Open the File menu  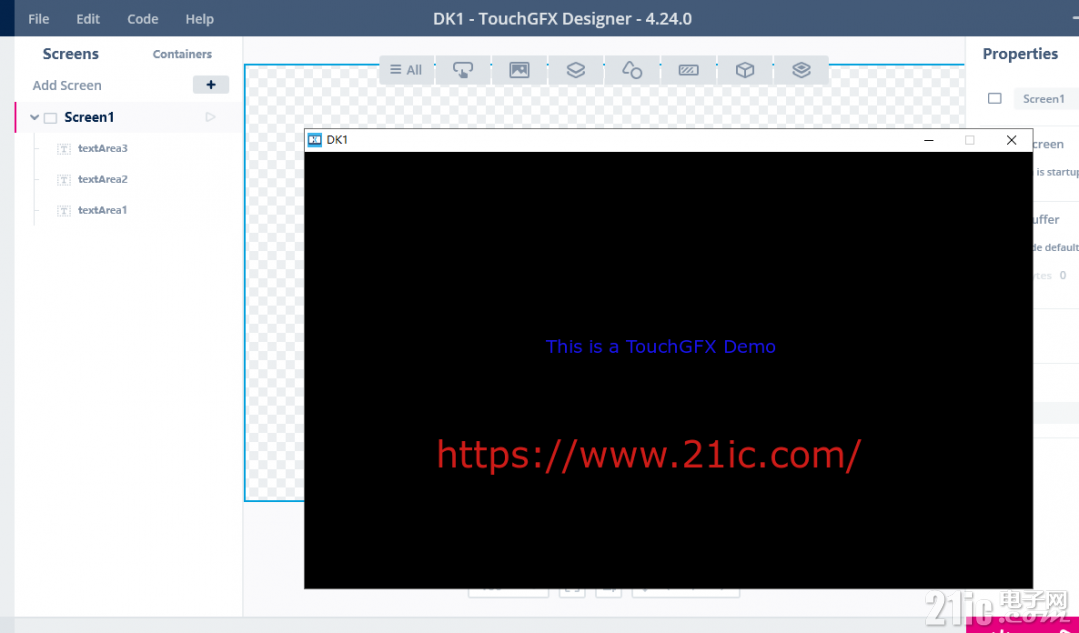[x=39, y=19]
